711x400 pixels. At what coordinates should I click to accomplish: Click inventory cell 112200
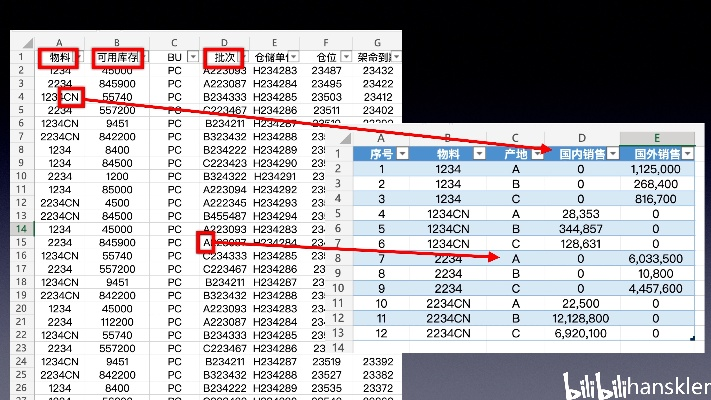(x=117, y=322)
